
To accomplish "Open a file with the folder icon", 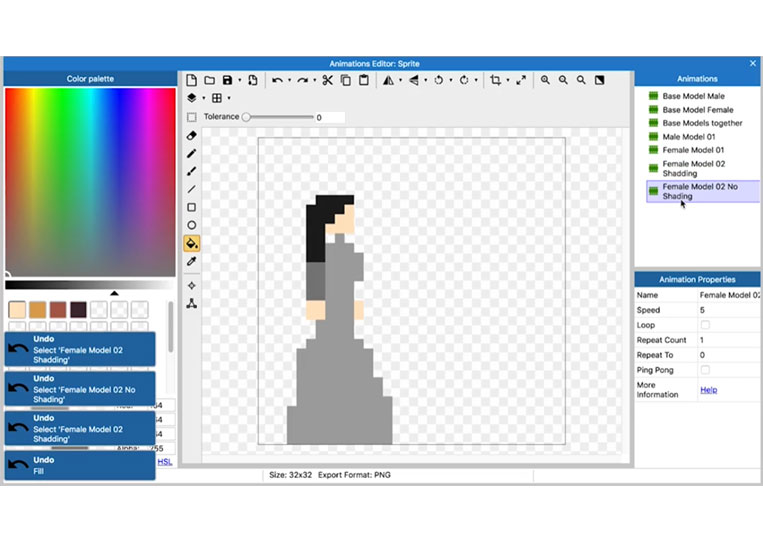I will pos(210,80).
